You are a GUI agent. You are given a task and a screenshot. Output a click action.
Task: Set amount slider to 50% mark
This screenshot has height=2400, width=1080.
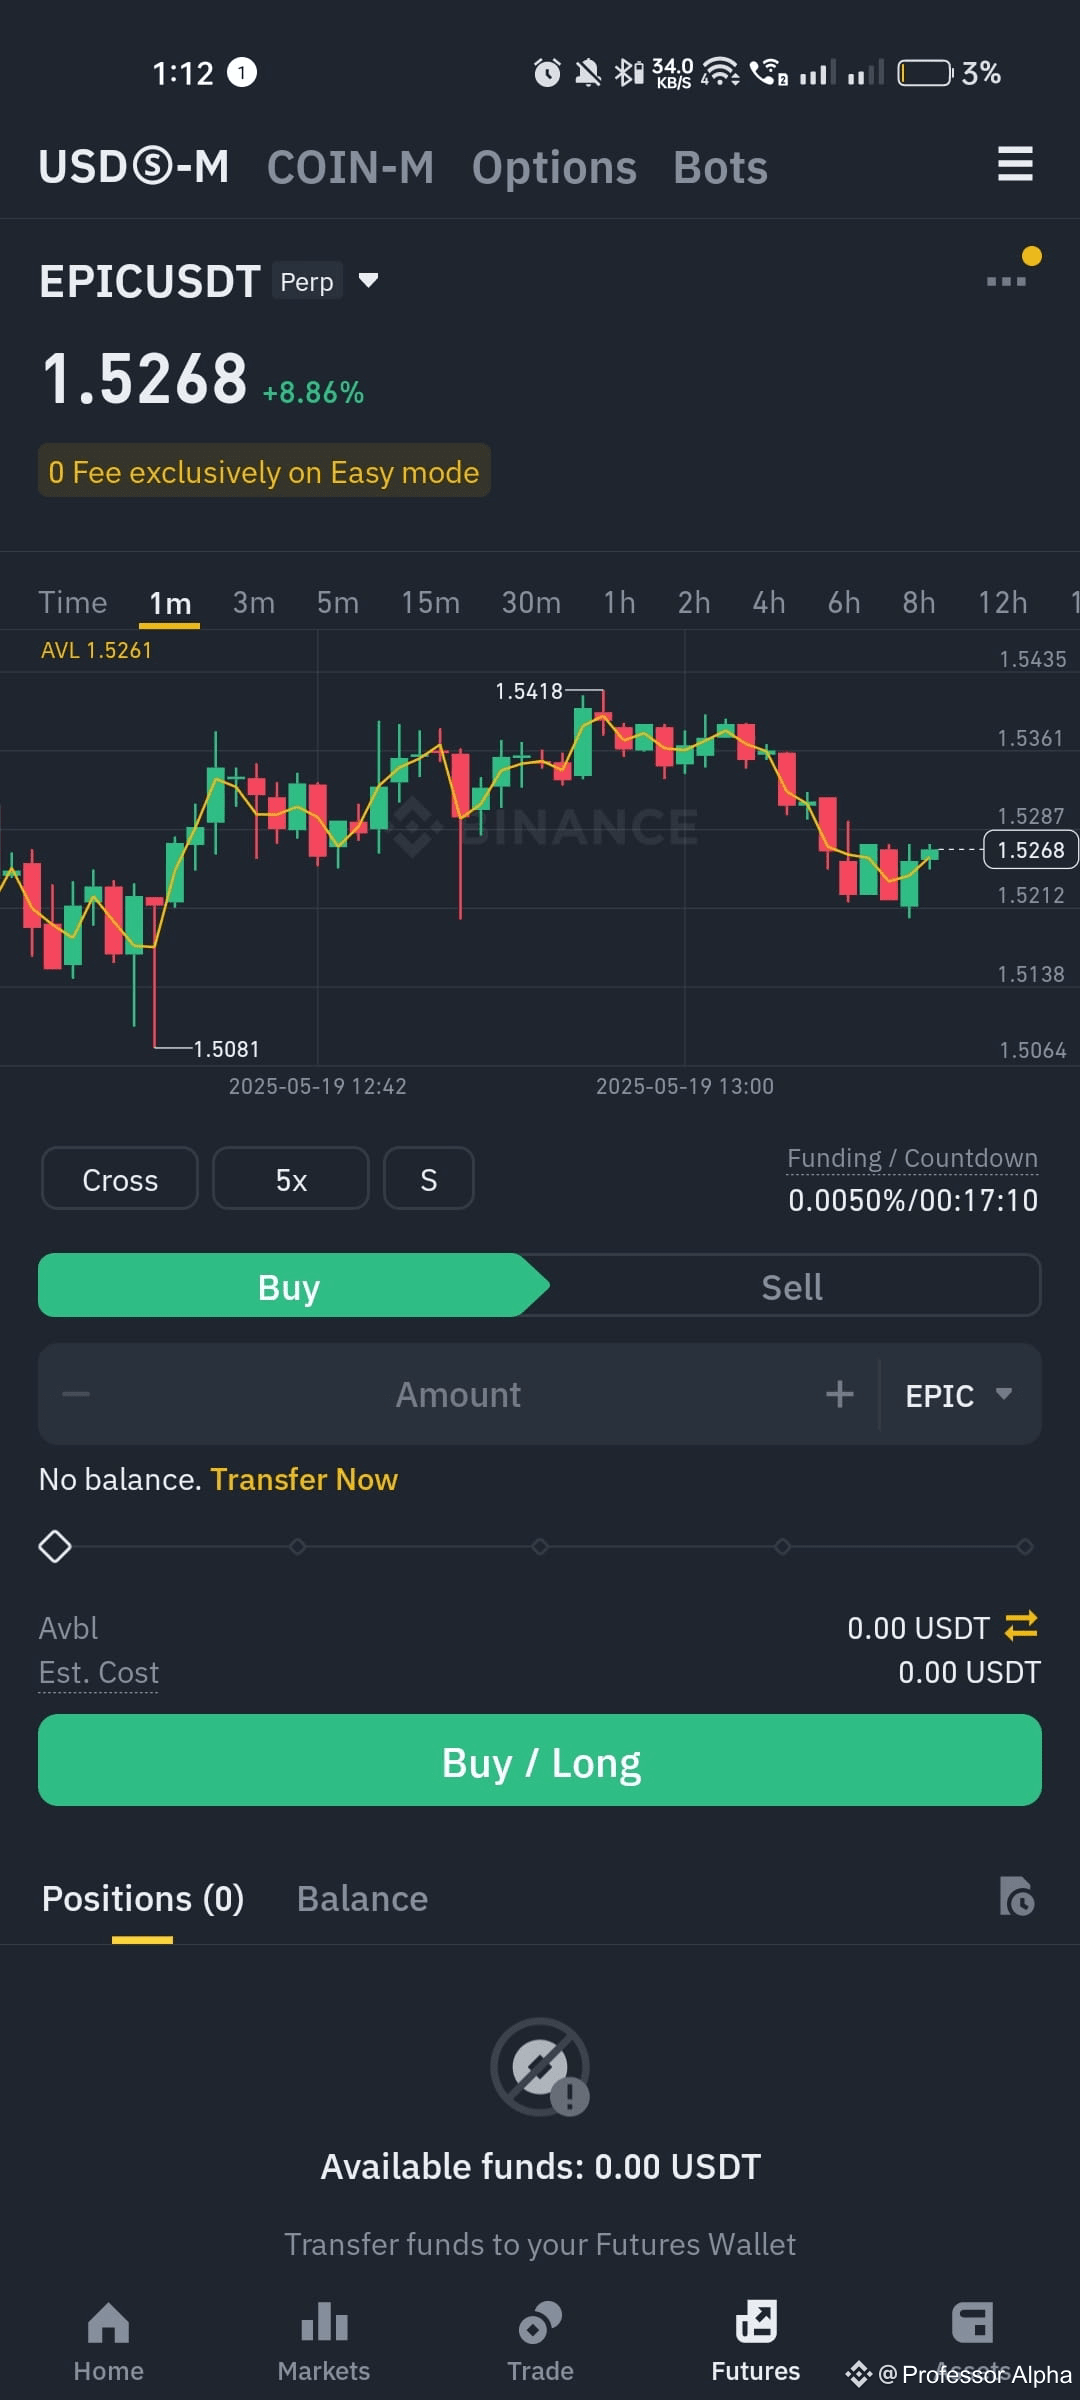pyautogui.click(x=540, y=1546)
